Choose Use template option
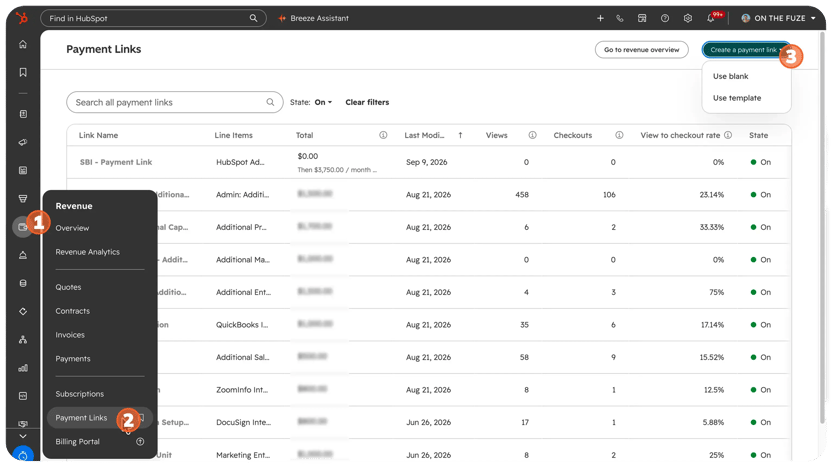Image resolution: width=832 pixels, height=467 pixels. 737,98
